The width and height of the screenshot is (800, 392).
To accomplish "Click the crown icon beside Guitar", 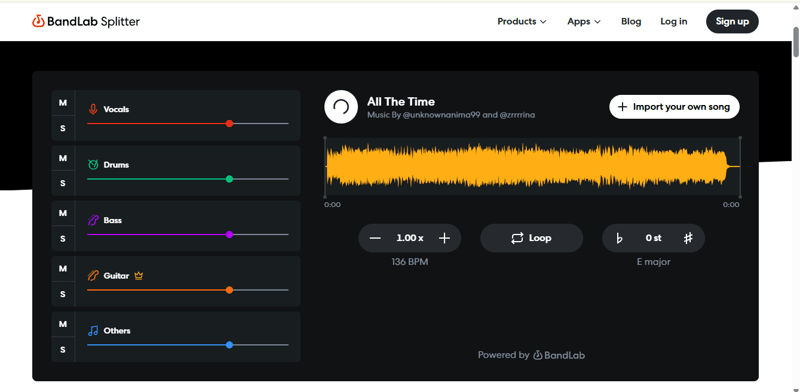I will click(138, 276).
